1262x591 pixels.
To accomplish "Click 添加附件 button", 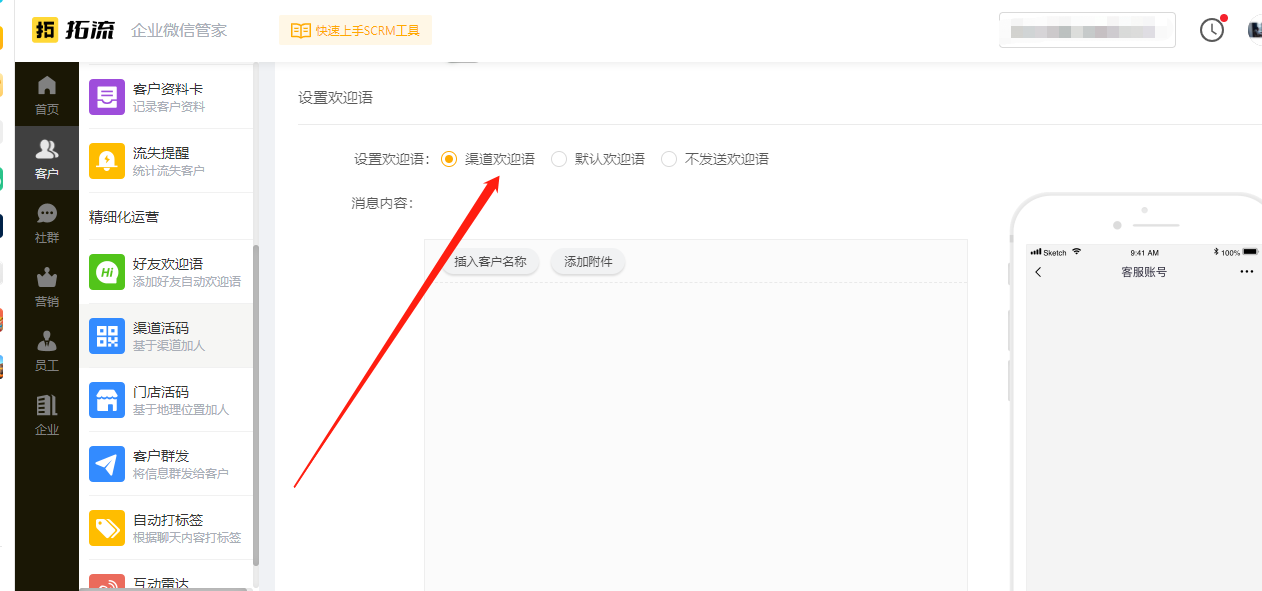I will pyautogui.click(x=588, y=262).
